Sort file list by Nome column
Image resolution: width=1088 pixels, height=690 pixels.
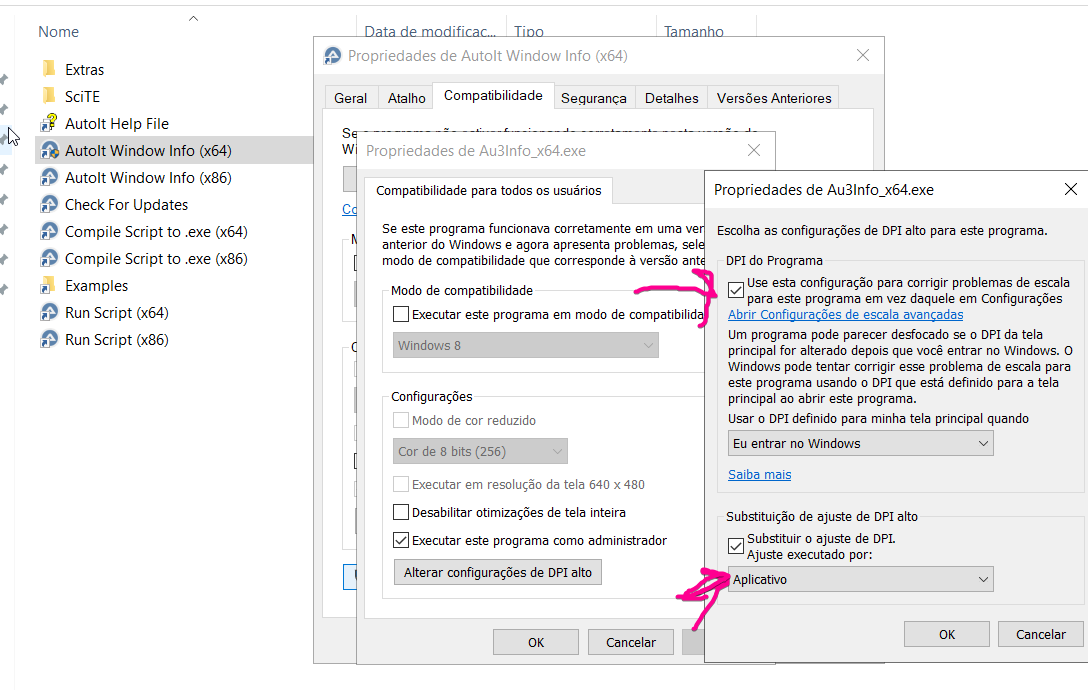[x=58, y=32]
